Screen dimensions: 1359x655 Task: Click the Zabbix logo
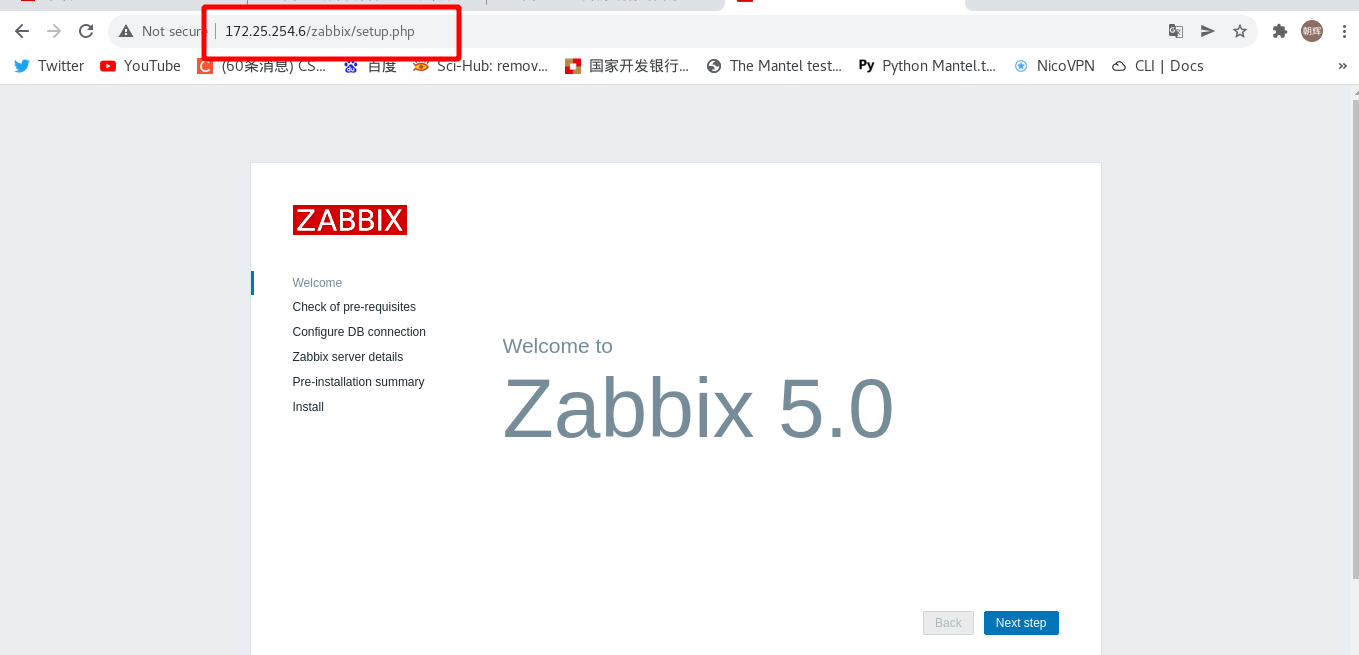coord(349,219)
